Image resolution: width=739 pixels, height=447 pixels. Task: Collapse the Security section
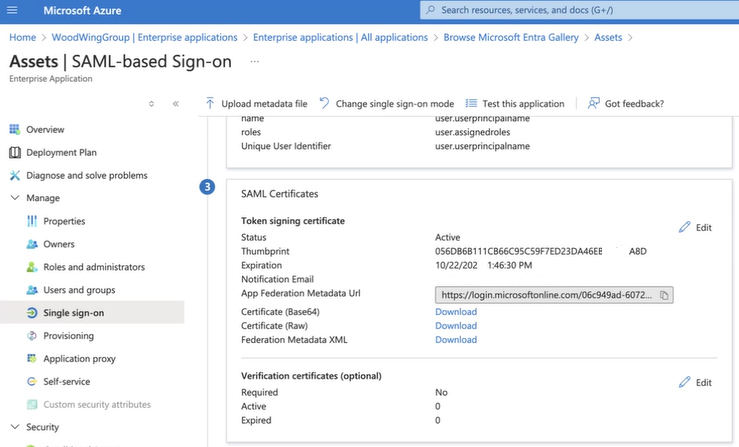click(15, 427)
